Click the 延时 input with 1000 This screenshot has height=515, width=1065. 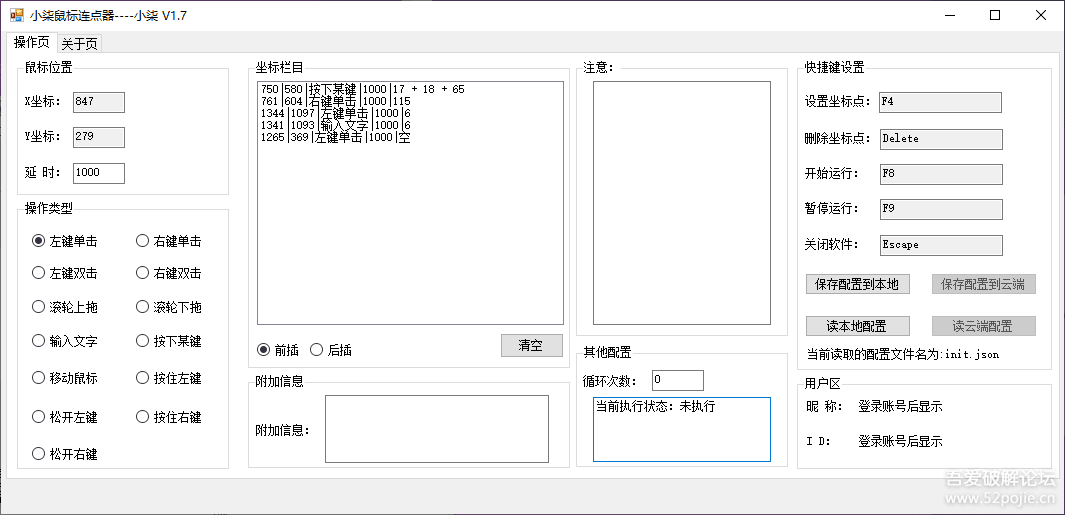tap(98, 173)
